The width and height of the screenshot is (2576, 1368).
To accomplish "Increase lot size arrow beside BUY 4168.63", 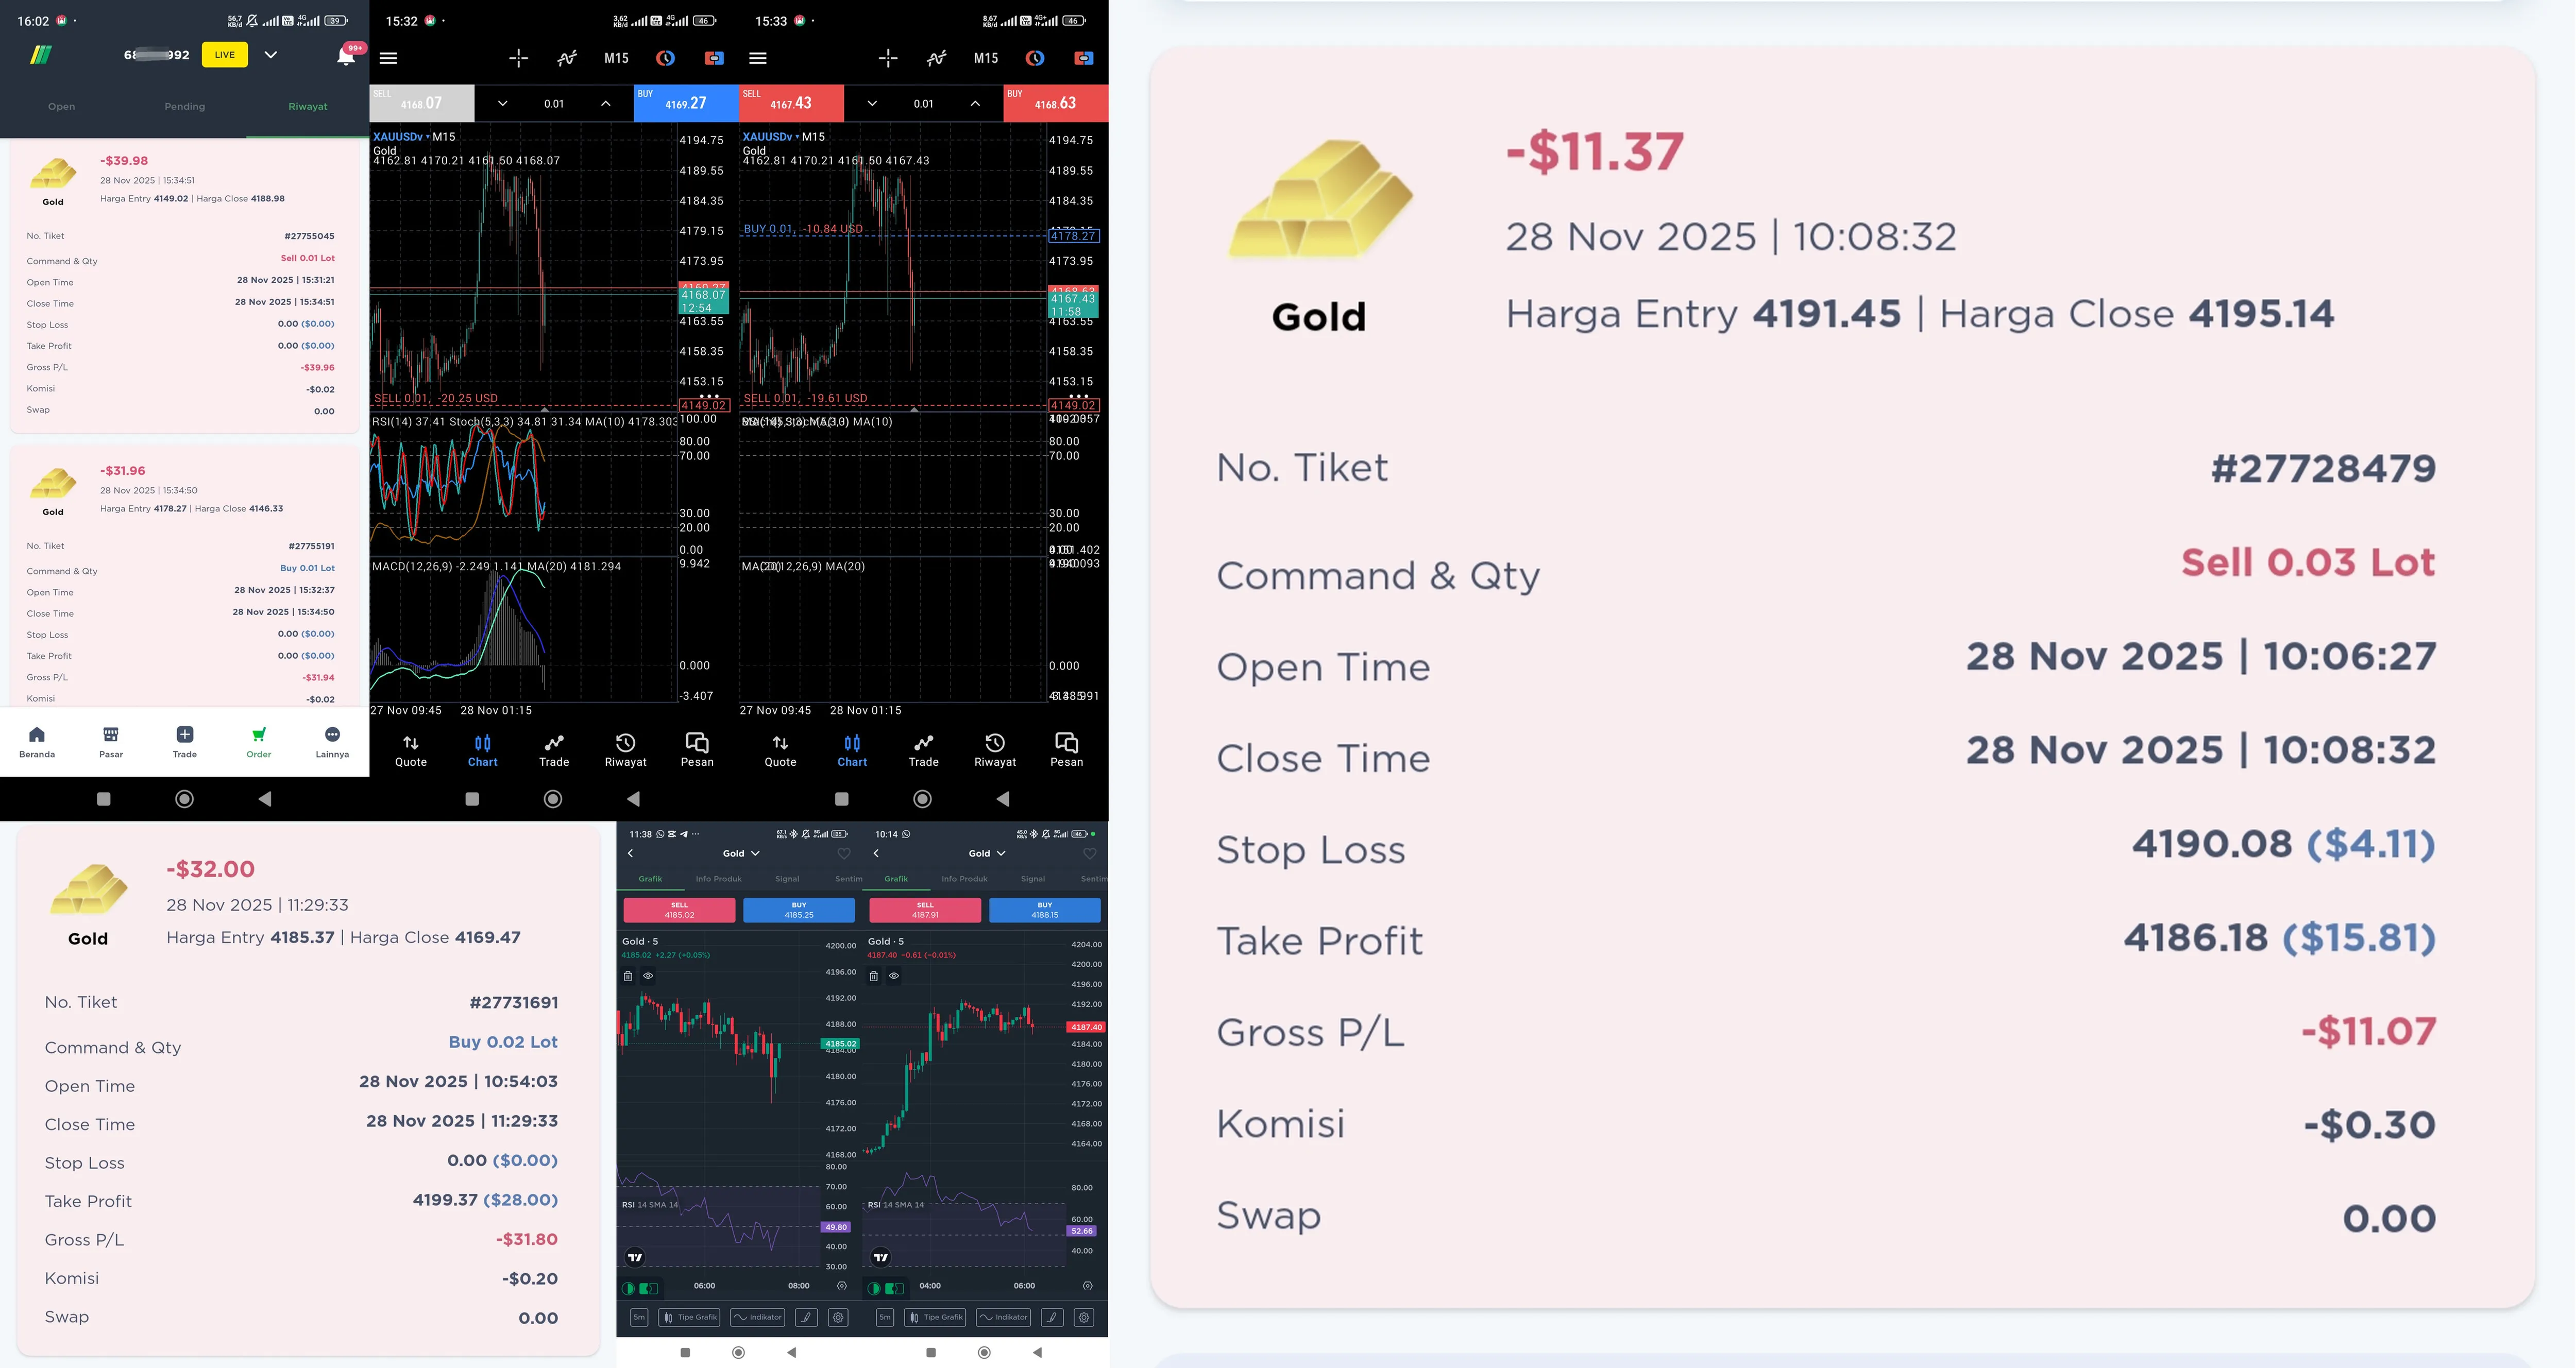I will click(975, 103).
